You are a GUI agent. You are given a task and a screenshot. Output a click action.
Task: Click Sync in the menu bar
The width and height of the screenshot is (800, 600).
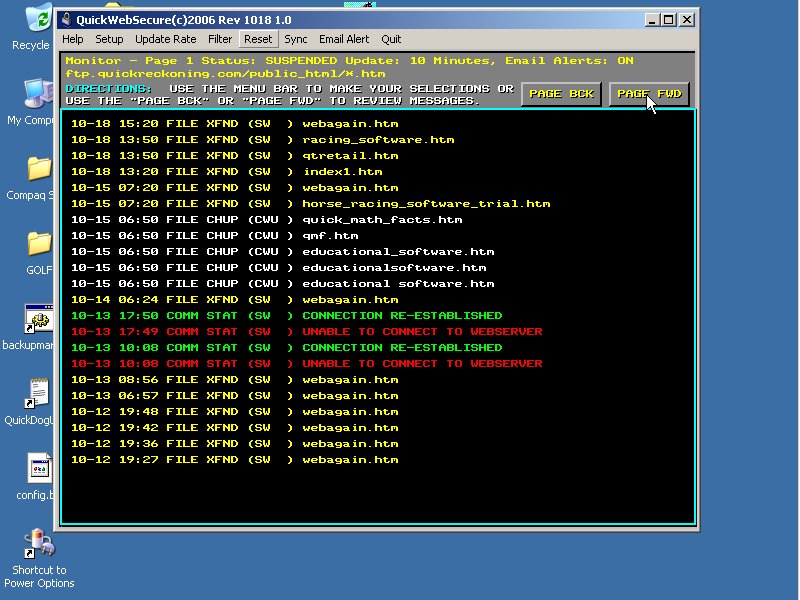pos(296,39)
